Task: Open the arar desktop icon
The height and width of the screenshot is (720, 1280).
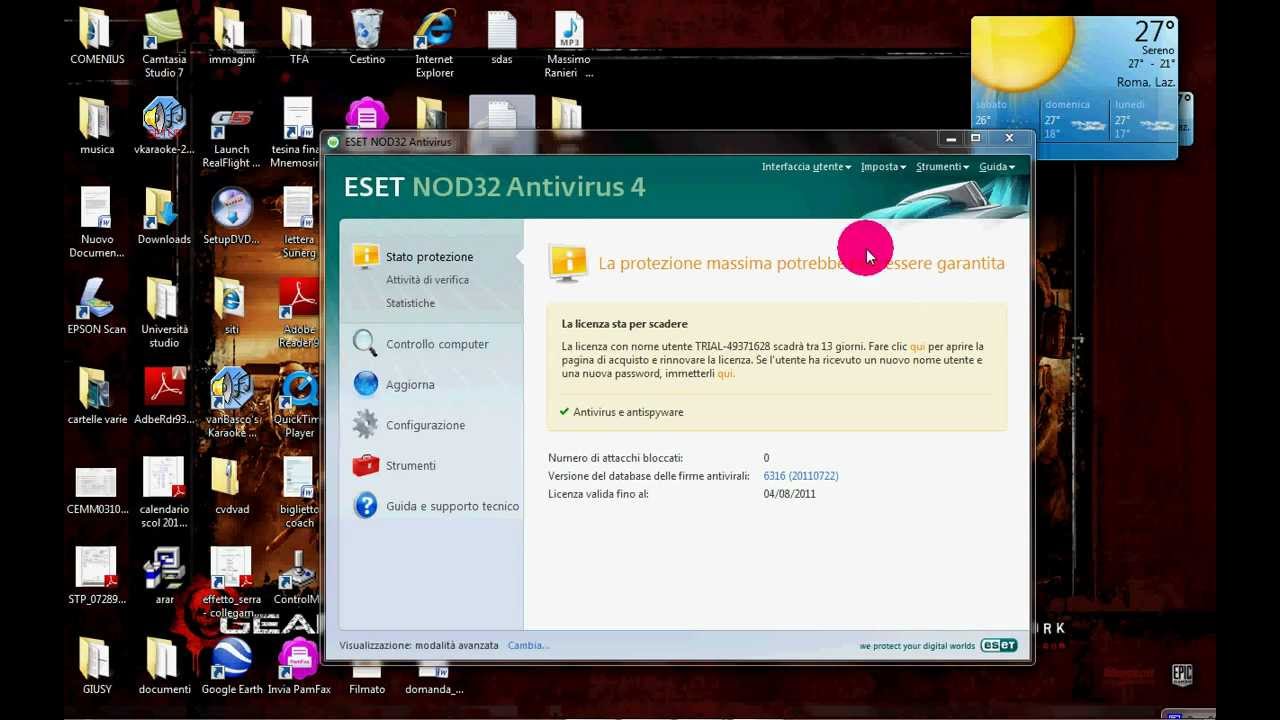Action: click(164, 577)
